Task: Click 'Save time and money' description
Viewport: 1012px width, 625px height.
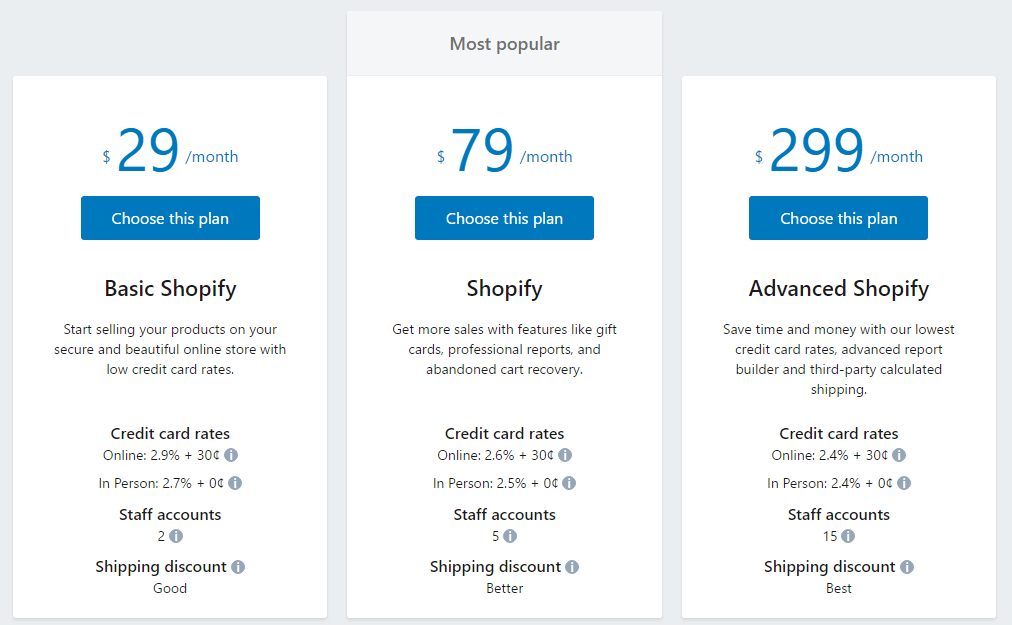Action: [838, 359]
